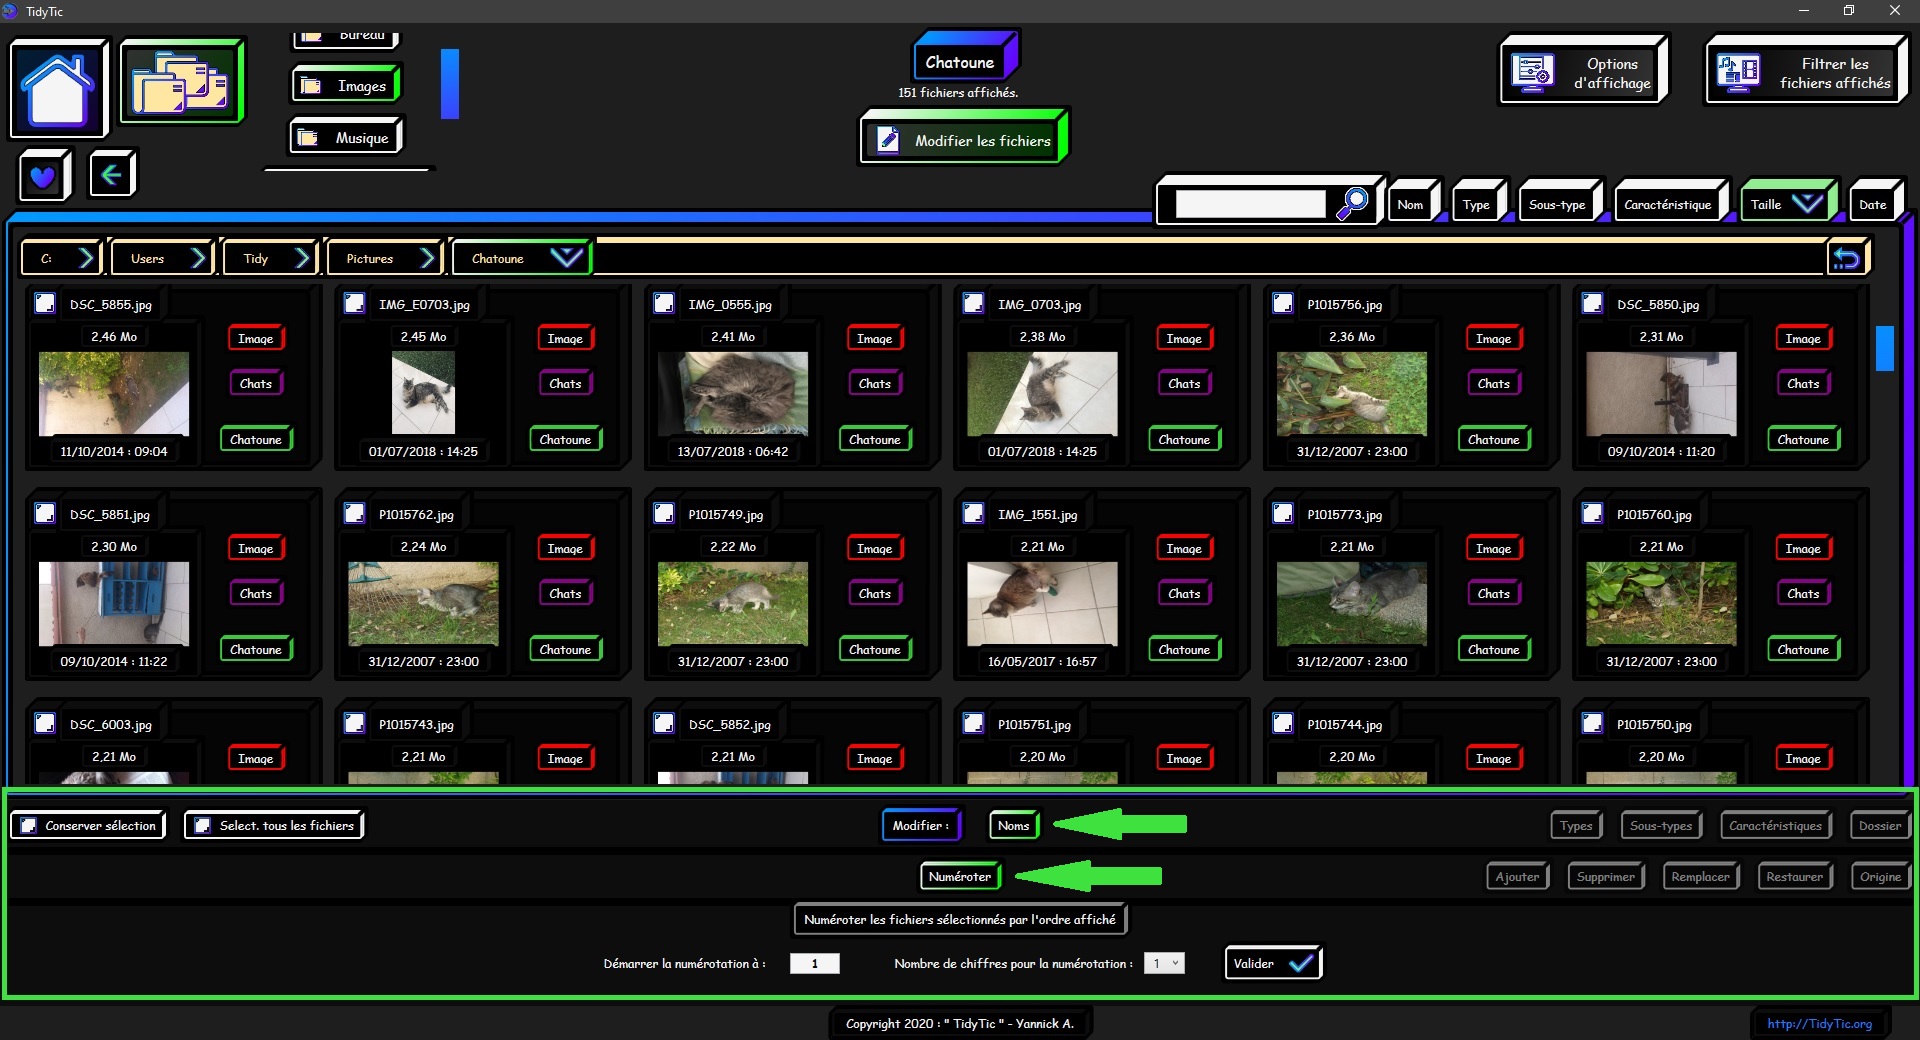Check the P1015760.jpg file box
1920x1040 pixels.
1592,513
